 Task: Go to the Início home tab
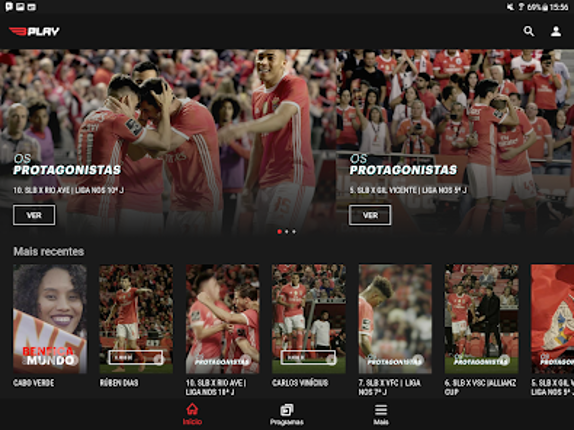pos(192,414)
